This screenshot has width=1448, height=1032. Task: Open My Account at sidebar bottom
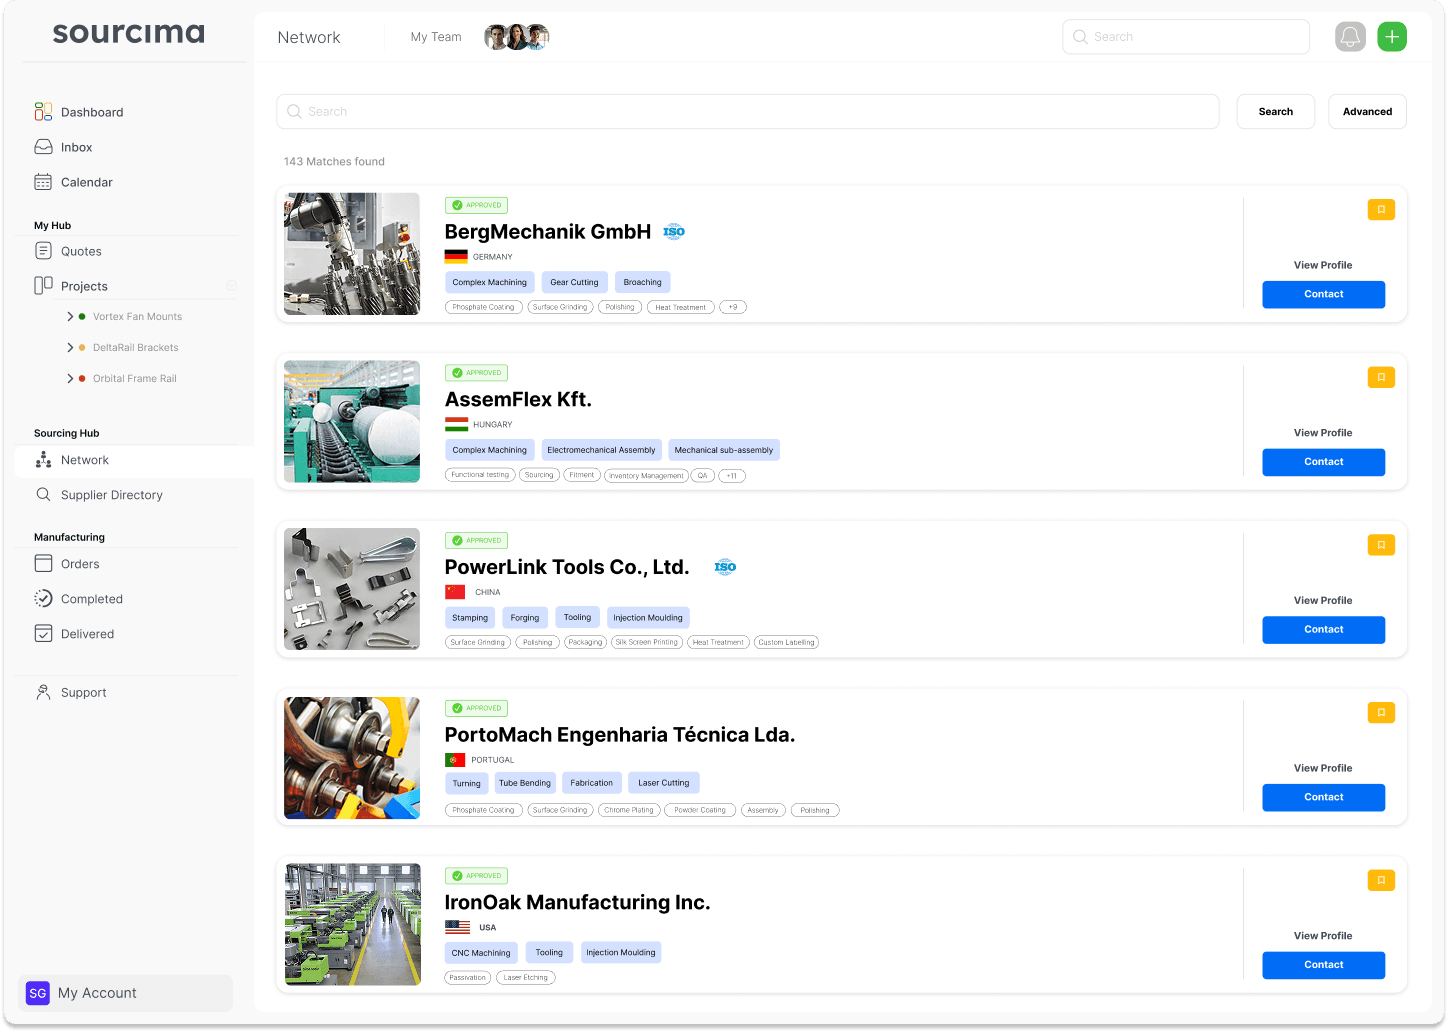coord(125,993)
